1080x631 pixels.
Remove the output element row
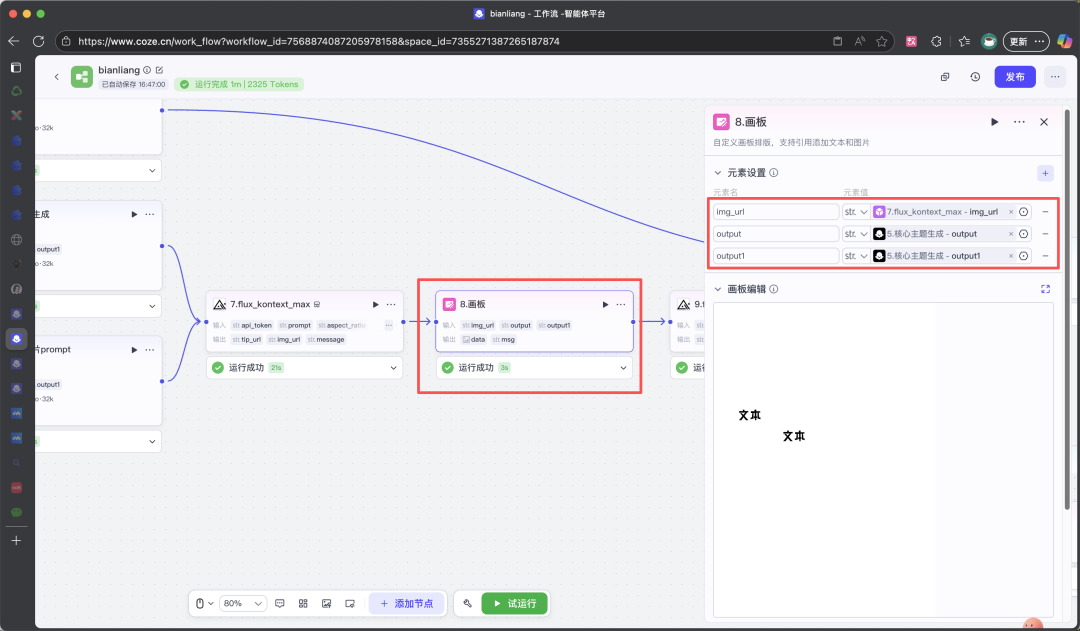(x=1045, y=234)
